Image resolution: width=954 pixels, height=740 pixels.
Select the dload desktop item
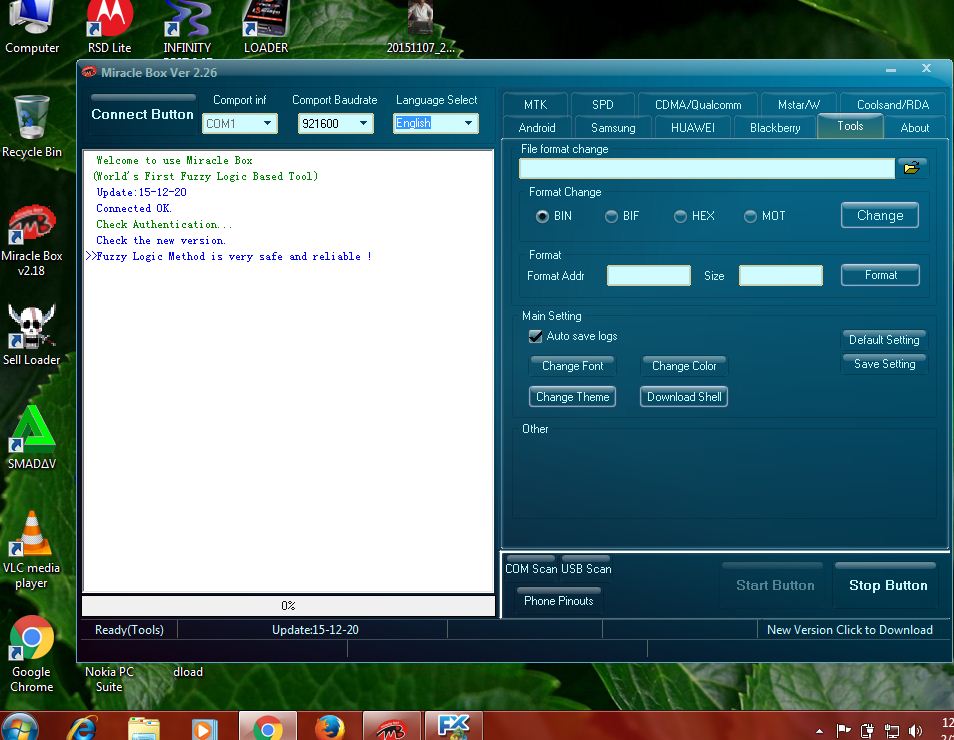pyautogui.click(x=188, y=672)
